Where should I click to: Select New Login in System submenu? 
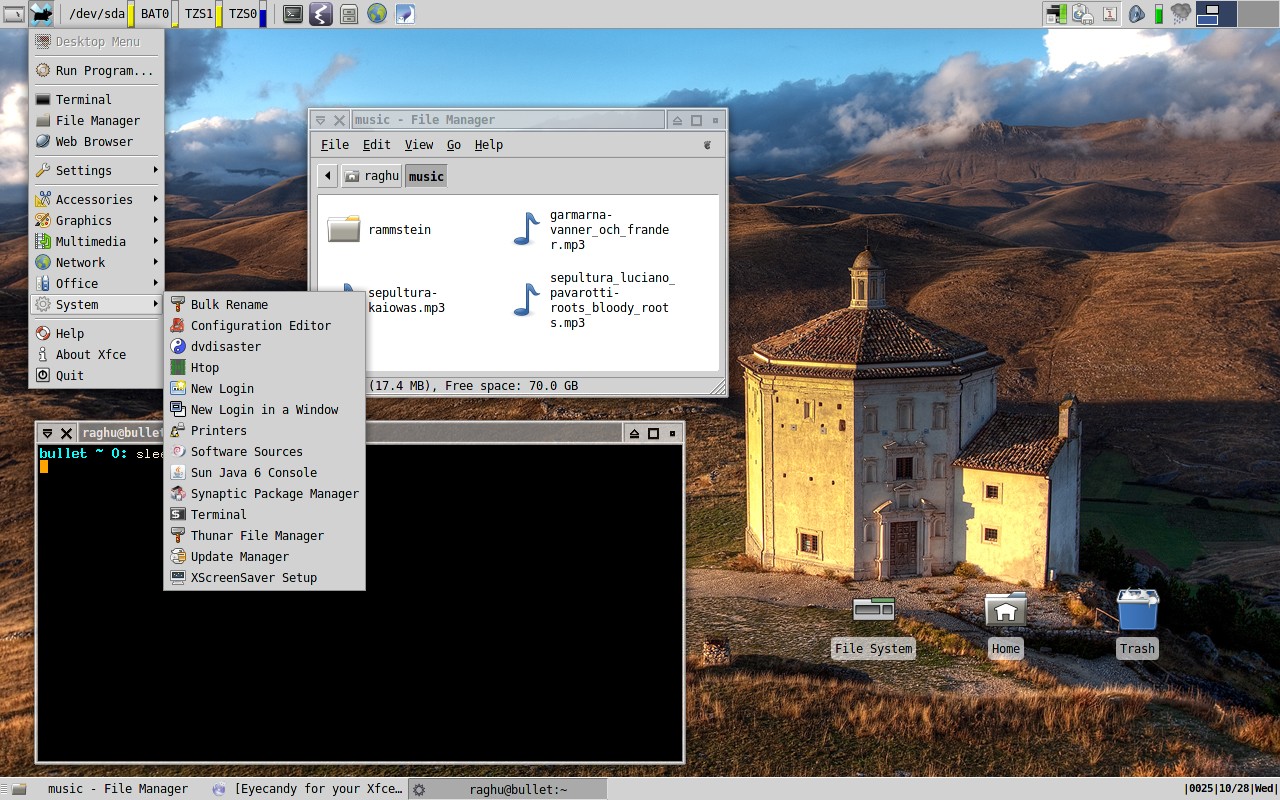264,389
